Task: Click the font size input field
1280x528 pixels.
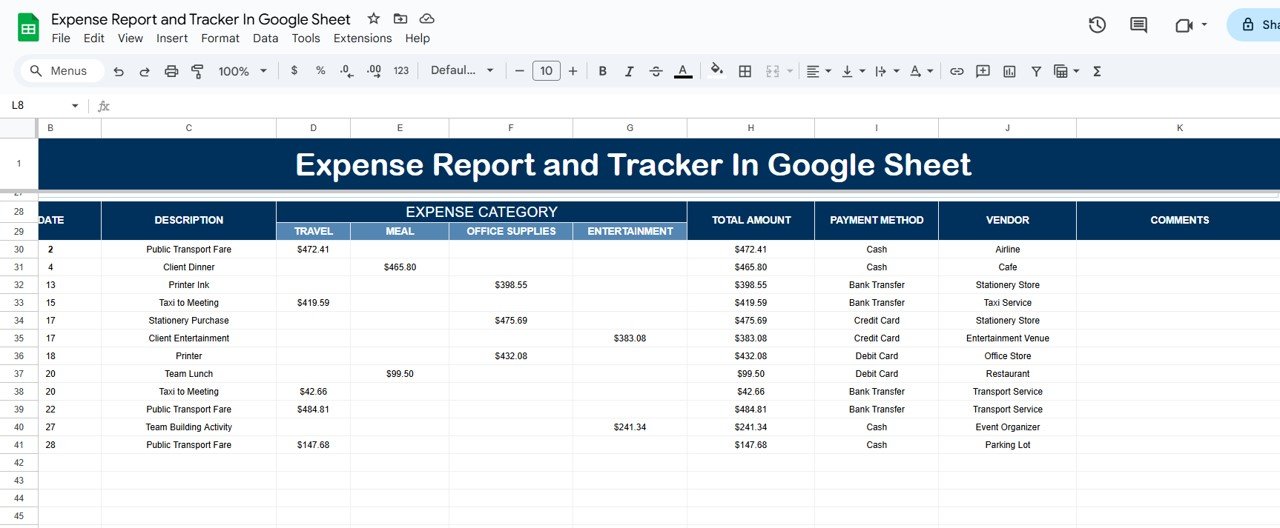Action: tap(546, 71)
